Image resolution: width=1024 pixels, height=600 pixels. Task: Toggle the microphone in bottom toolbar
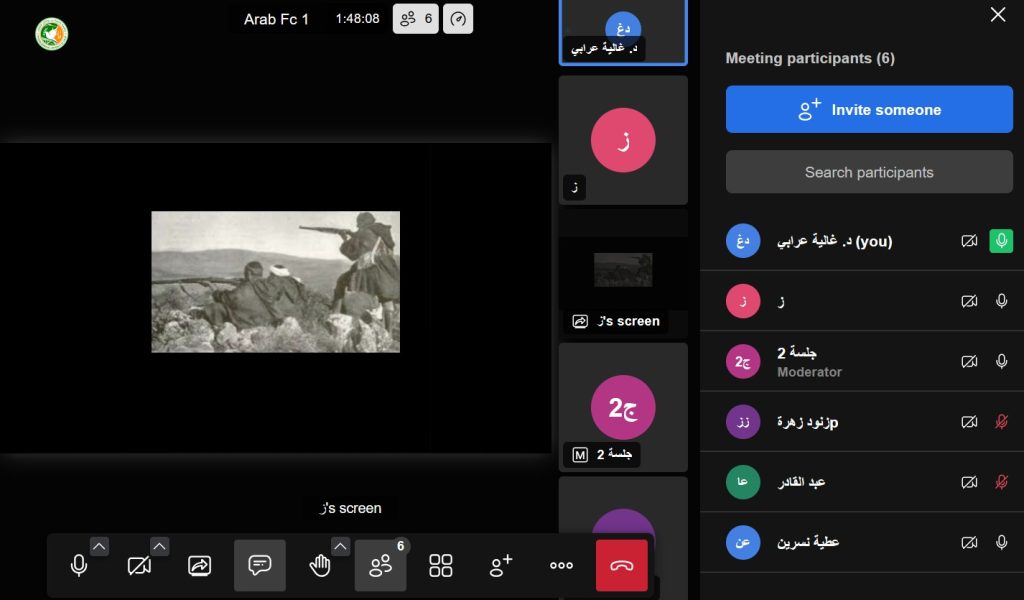pos(79,566)
